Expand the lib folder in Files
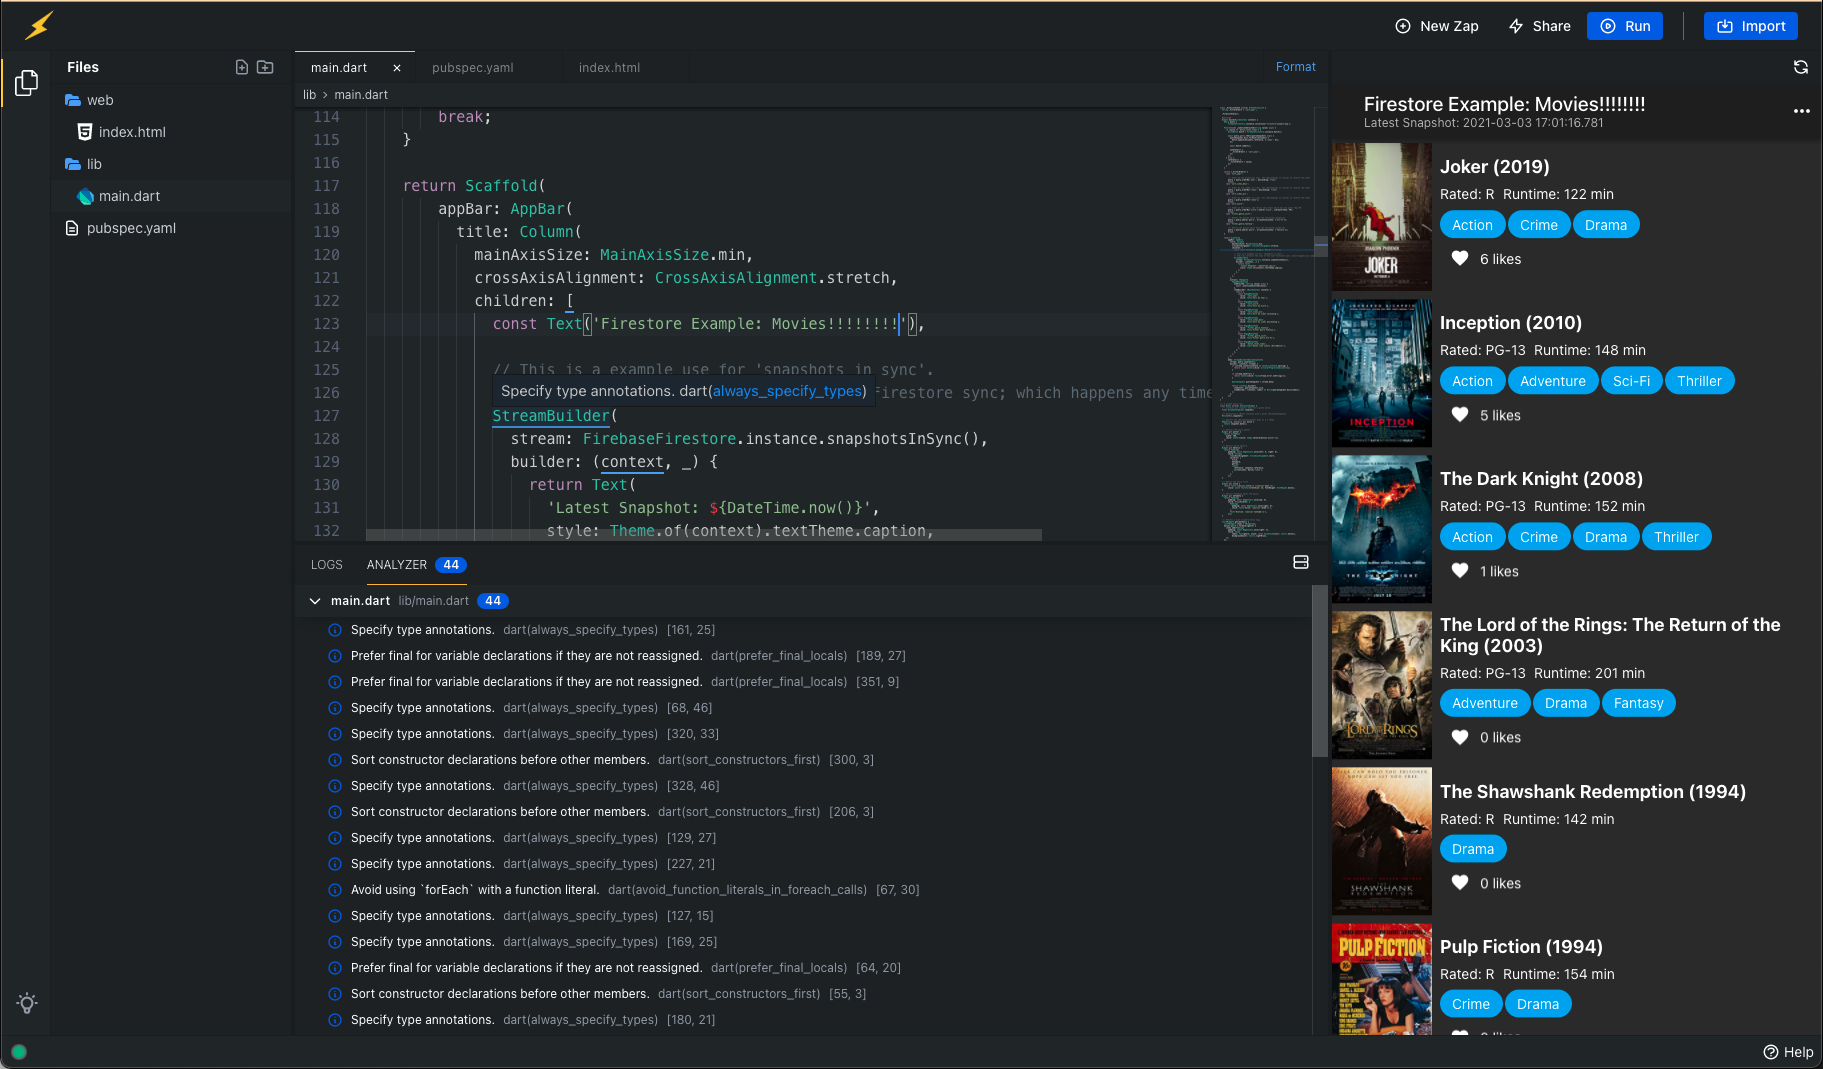This screenshot has width=1823, height=1069. [94, 164]
